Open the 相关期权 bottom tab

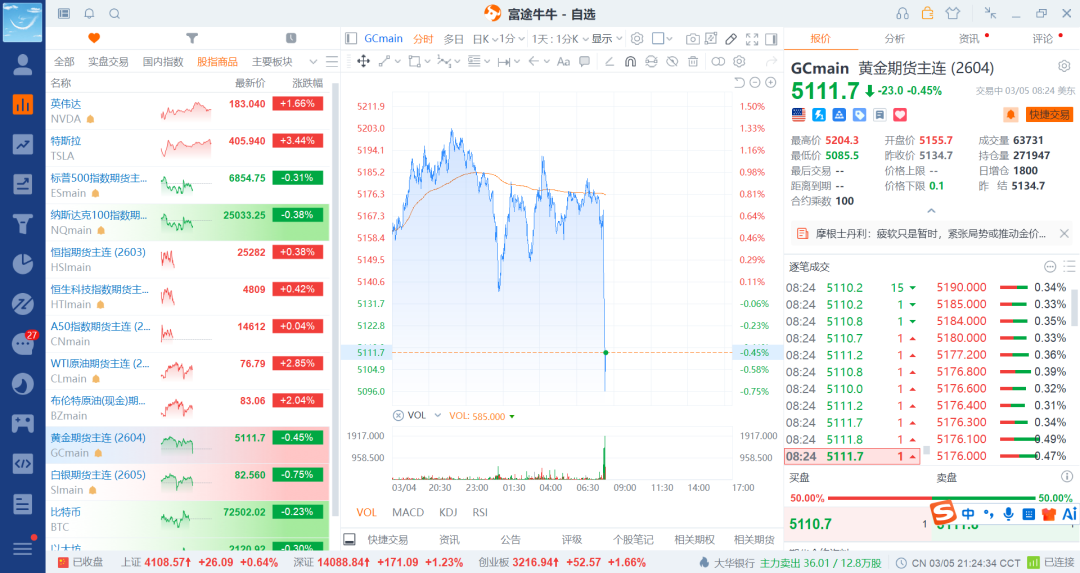(694, 539)
